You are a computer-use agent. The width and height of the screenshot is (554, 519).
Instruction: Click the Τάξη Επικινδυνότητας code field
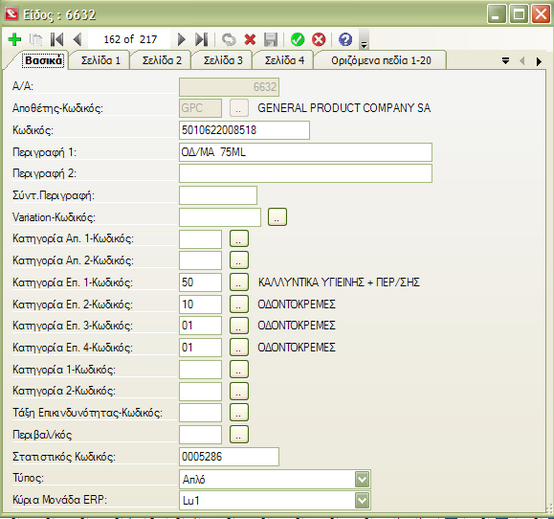click(200, 413)
